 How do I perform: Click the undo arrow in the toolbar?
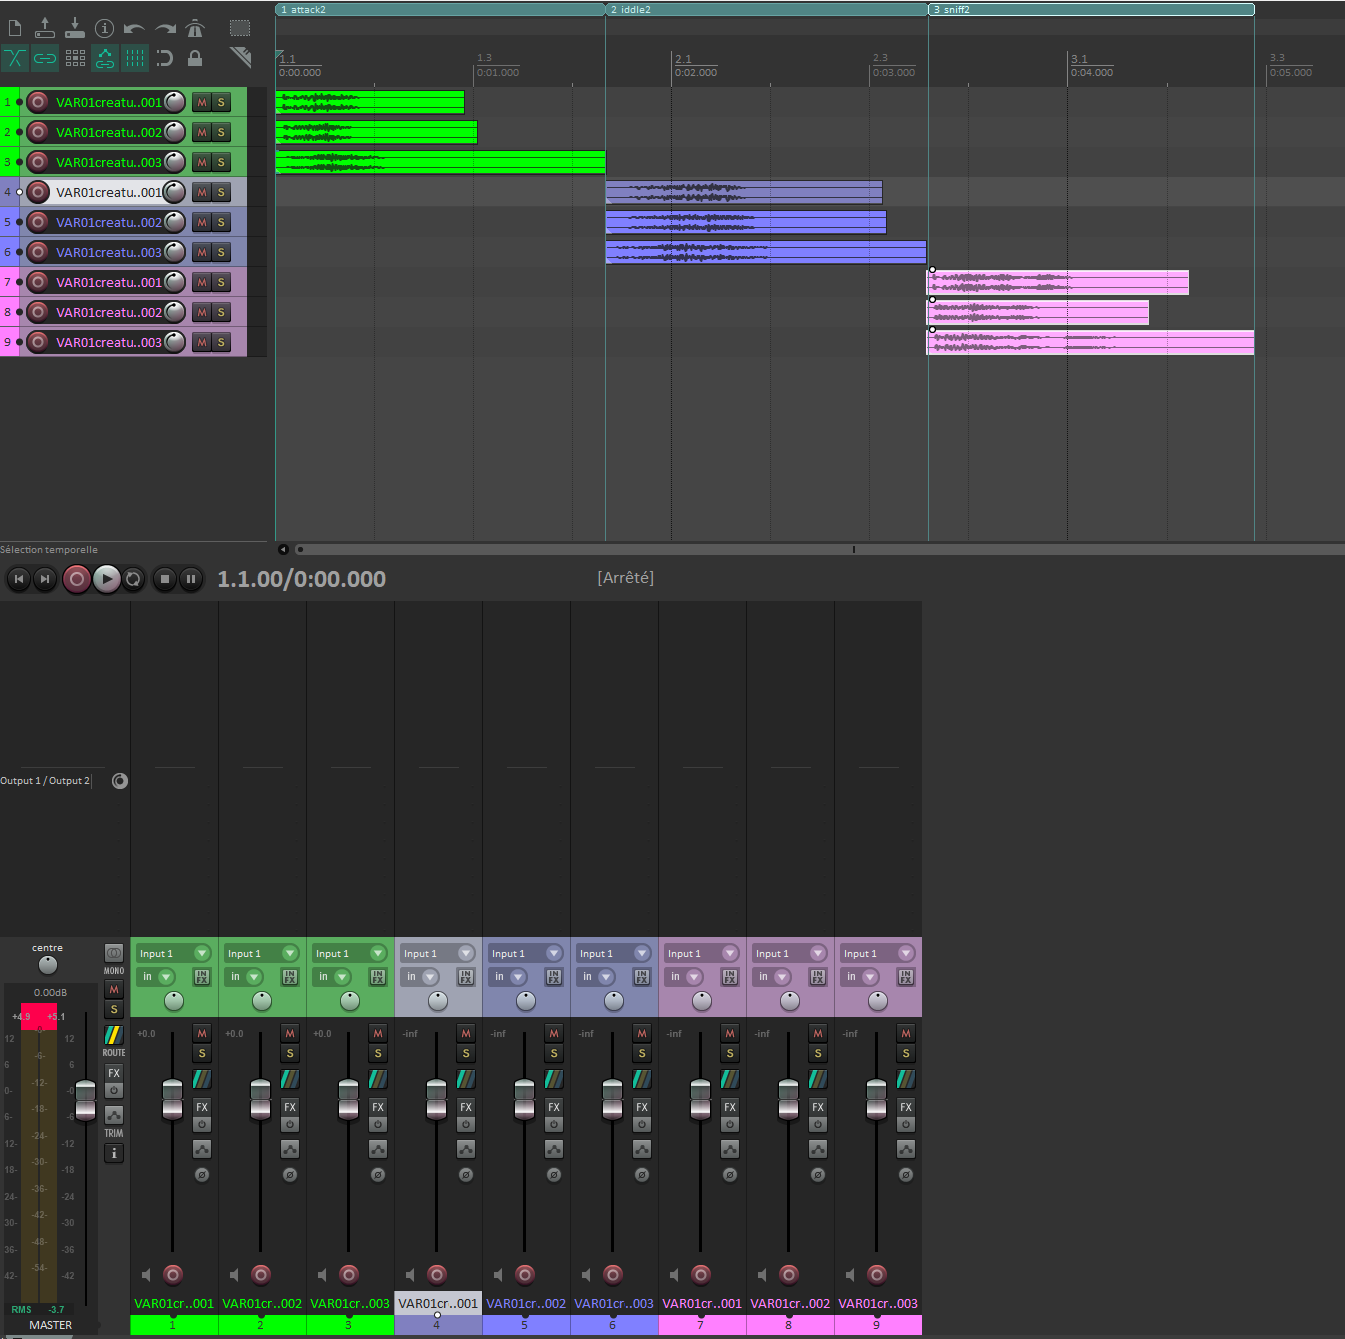point(134,28)
